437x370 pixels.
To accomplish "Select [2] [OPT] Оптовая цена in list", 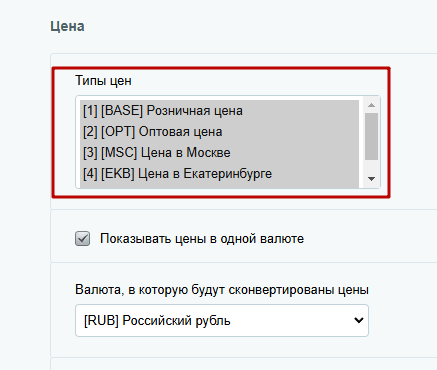I will [219, 132].
